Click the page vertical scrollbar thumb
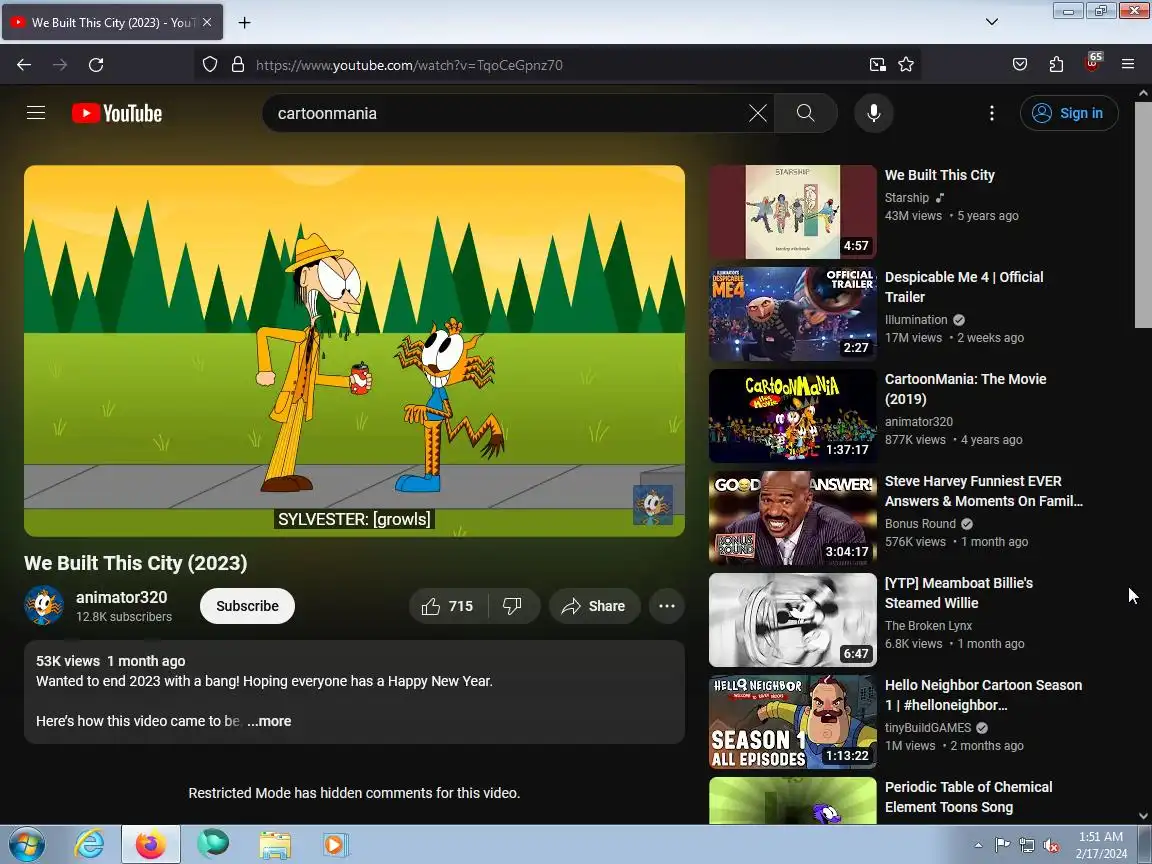Image resolution: width=1152 pixels, height=864 pixels. (x=1143, y=215)
